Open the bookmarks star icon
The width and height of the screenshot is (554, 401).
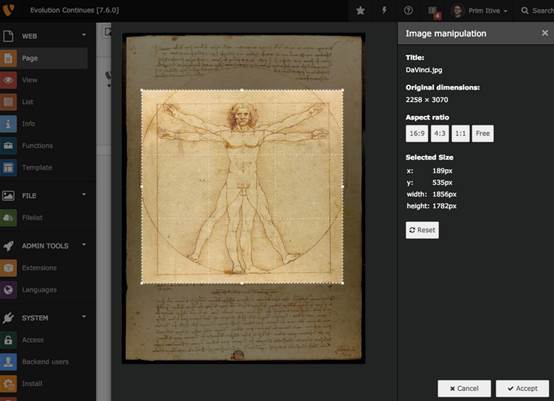click(x=360, y=11)
